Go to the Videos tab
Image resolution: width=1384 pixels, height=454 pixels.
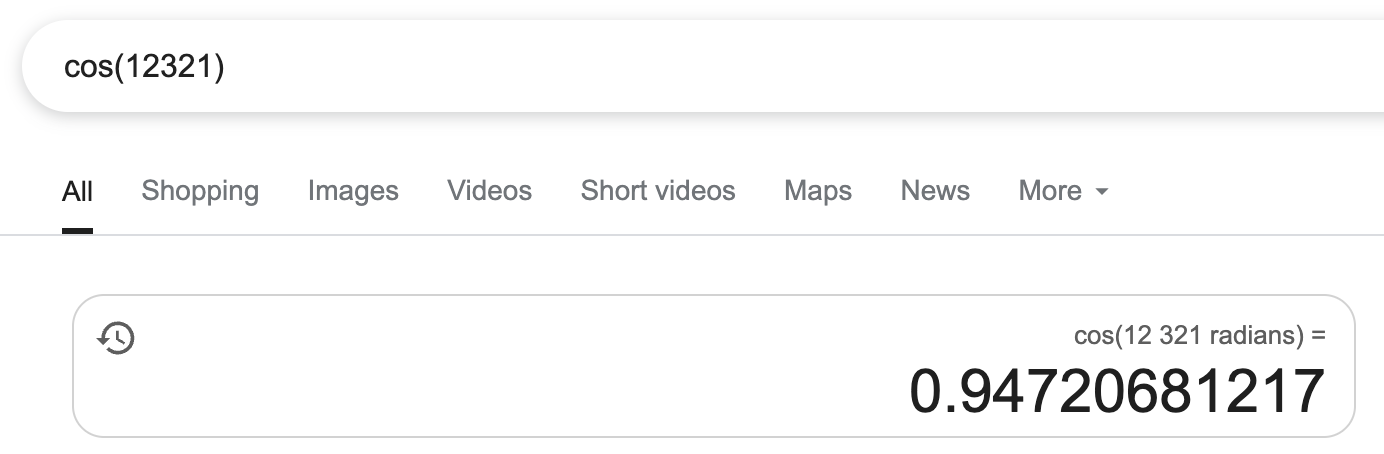[489, 191]
